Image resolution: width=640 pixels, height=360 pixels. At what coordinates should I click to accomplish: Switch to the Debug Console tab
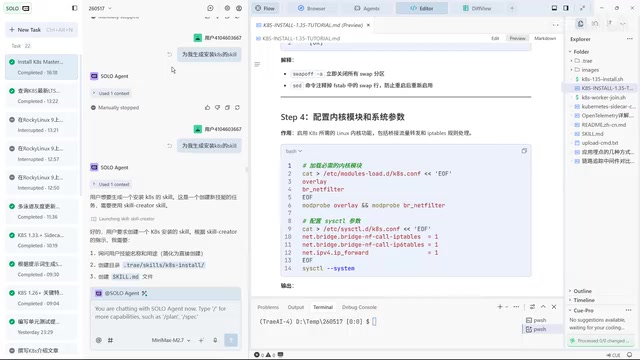pyautogui.click(x=359, y=307)
